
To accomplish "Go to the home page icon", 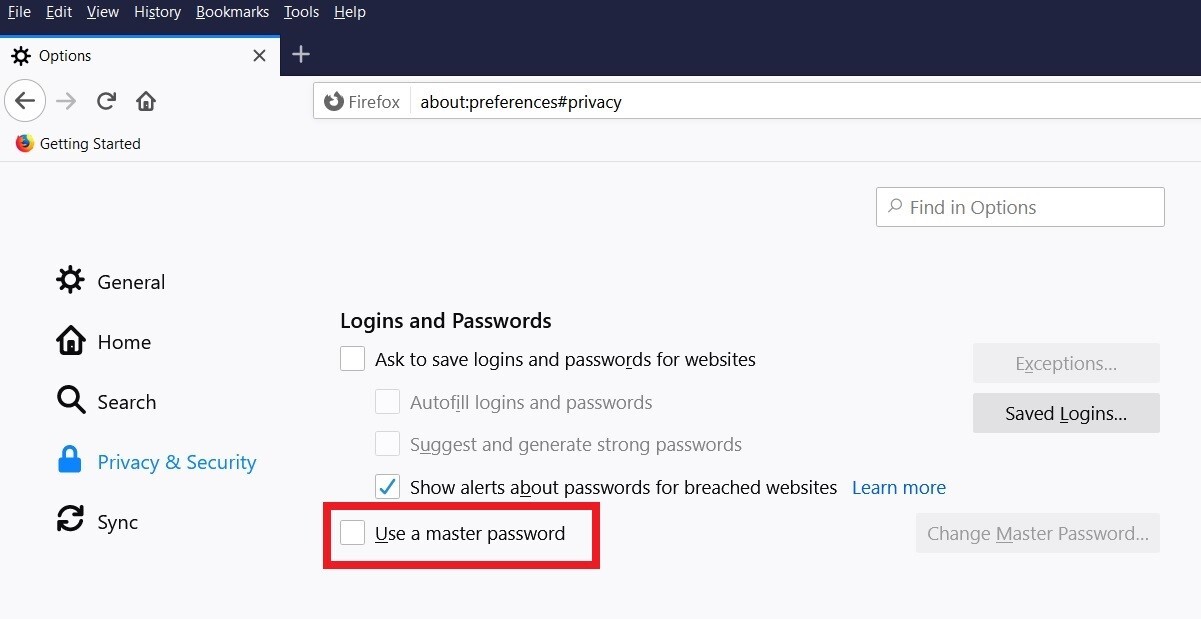I will pos(146,101).
